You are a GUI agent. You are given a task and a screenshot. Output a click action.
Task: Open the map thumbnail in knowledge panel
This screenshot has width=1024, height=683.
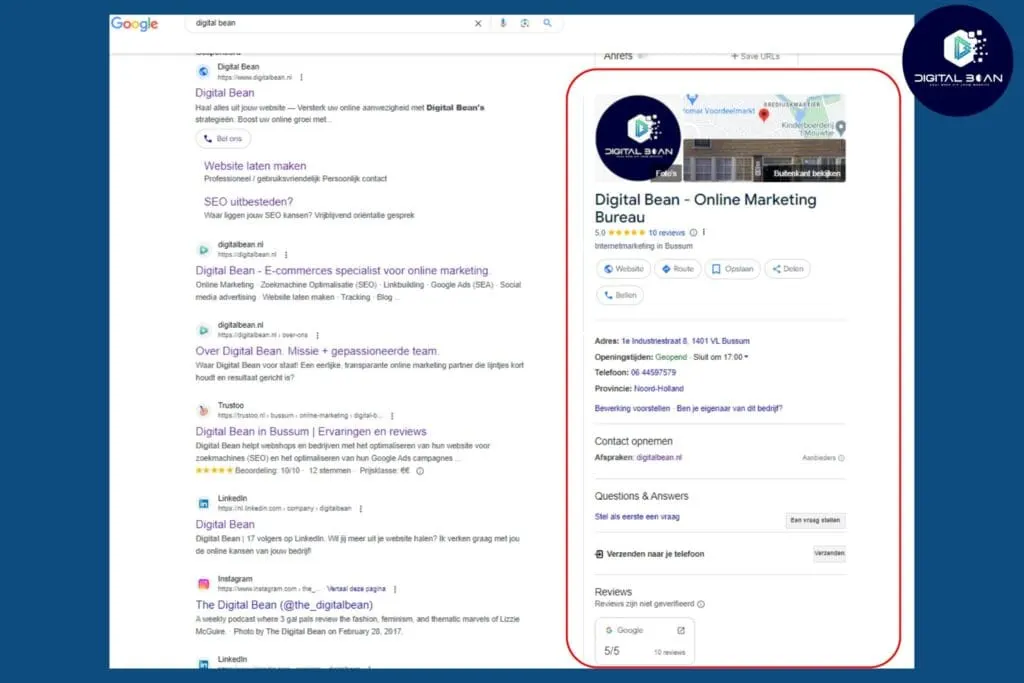click(764, 116)
